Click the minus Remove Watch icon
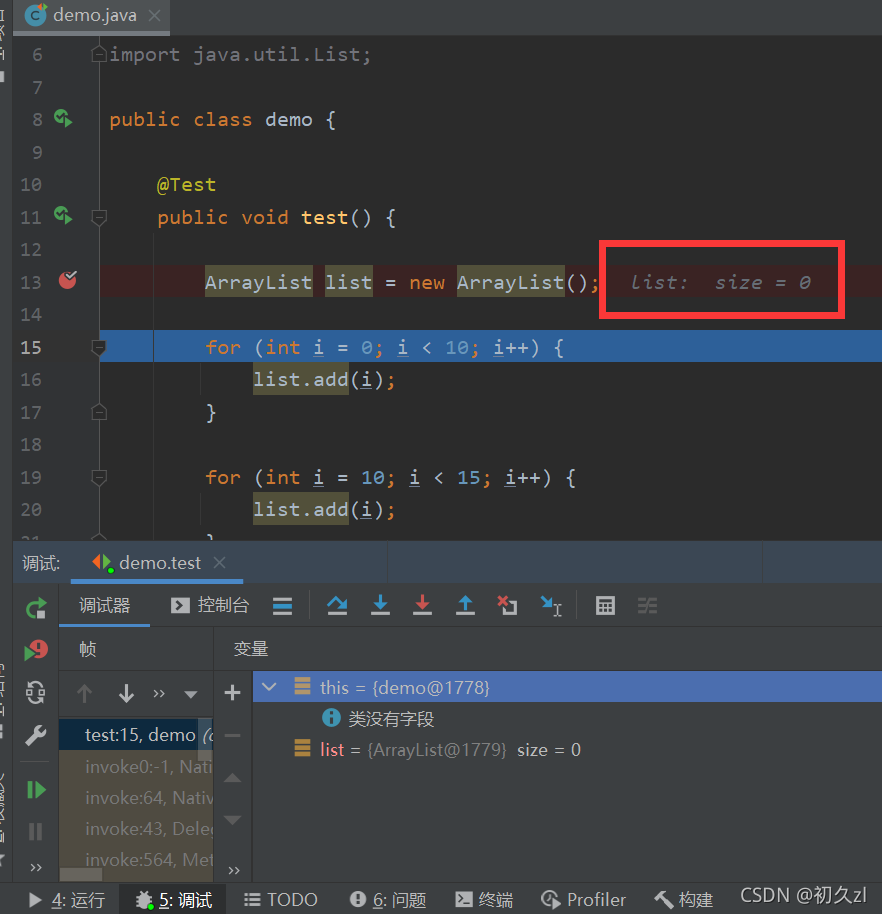The image size is (882, 914). point(233,736)
